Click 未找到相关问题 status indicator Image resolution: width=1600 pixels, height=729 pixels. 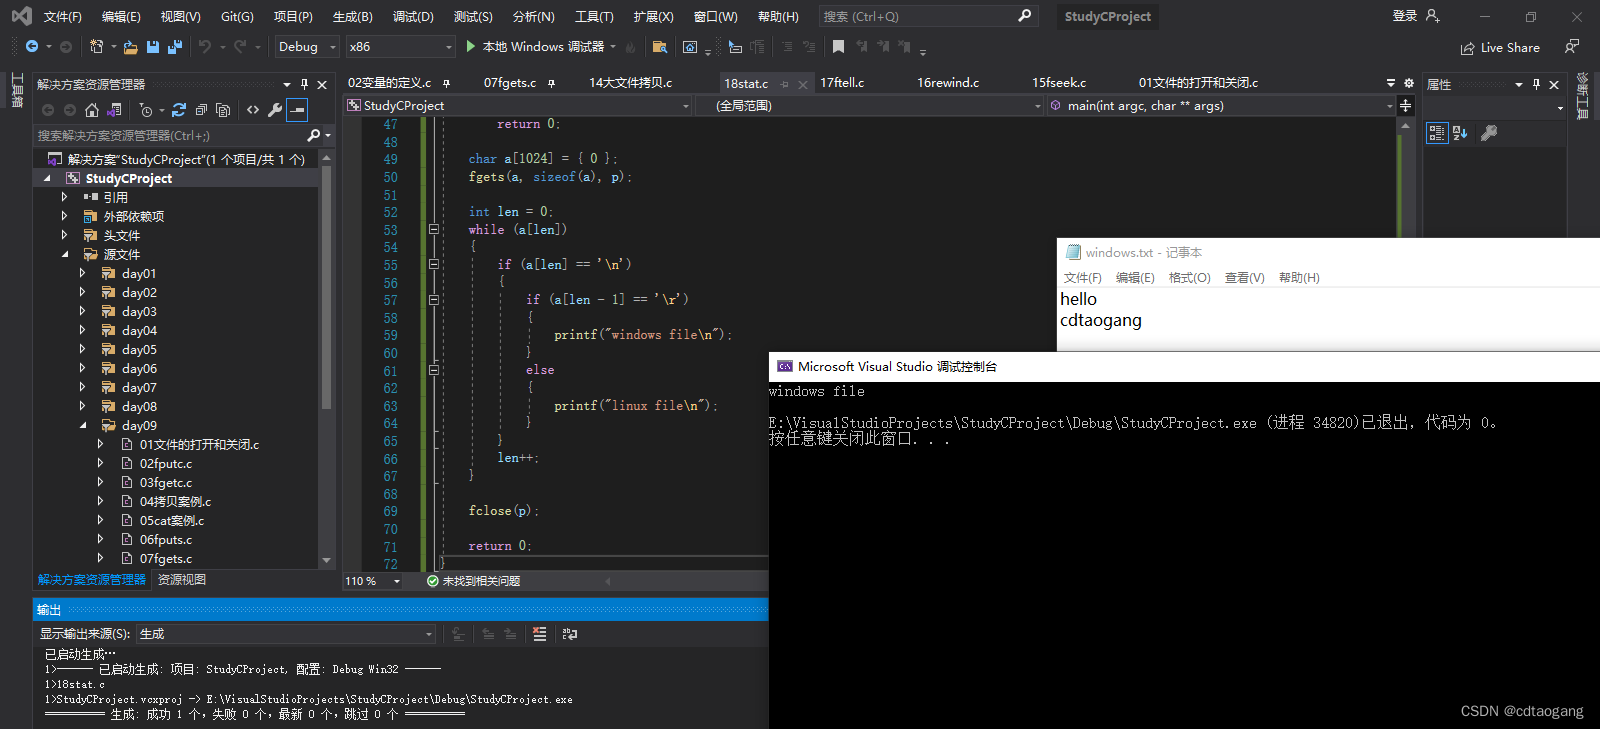pyautogui.click(x=473, y=581)
